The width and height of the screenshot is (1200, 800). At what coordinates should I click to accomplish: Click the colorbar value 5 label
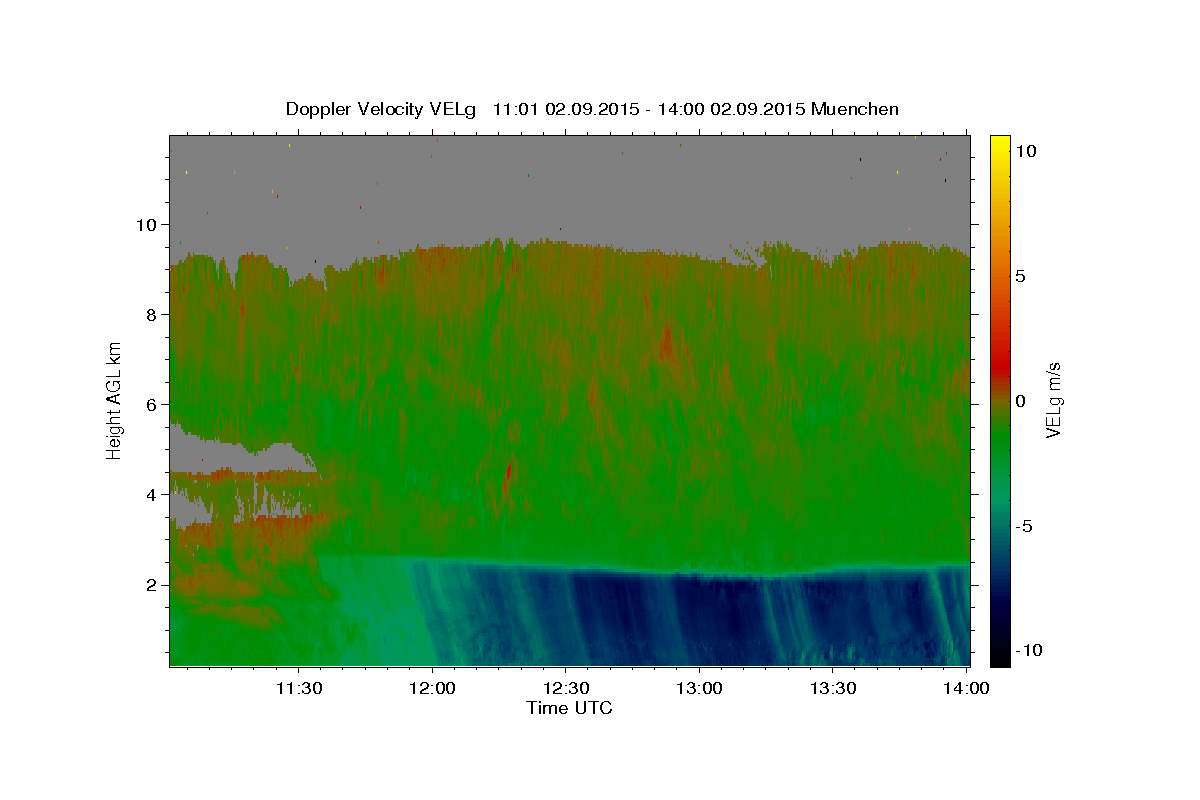pos(1020,276)
